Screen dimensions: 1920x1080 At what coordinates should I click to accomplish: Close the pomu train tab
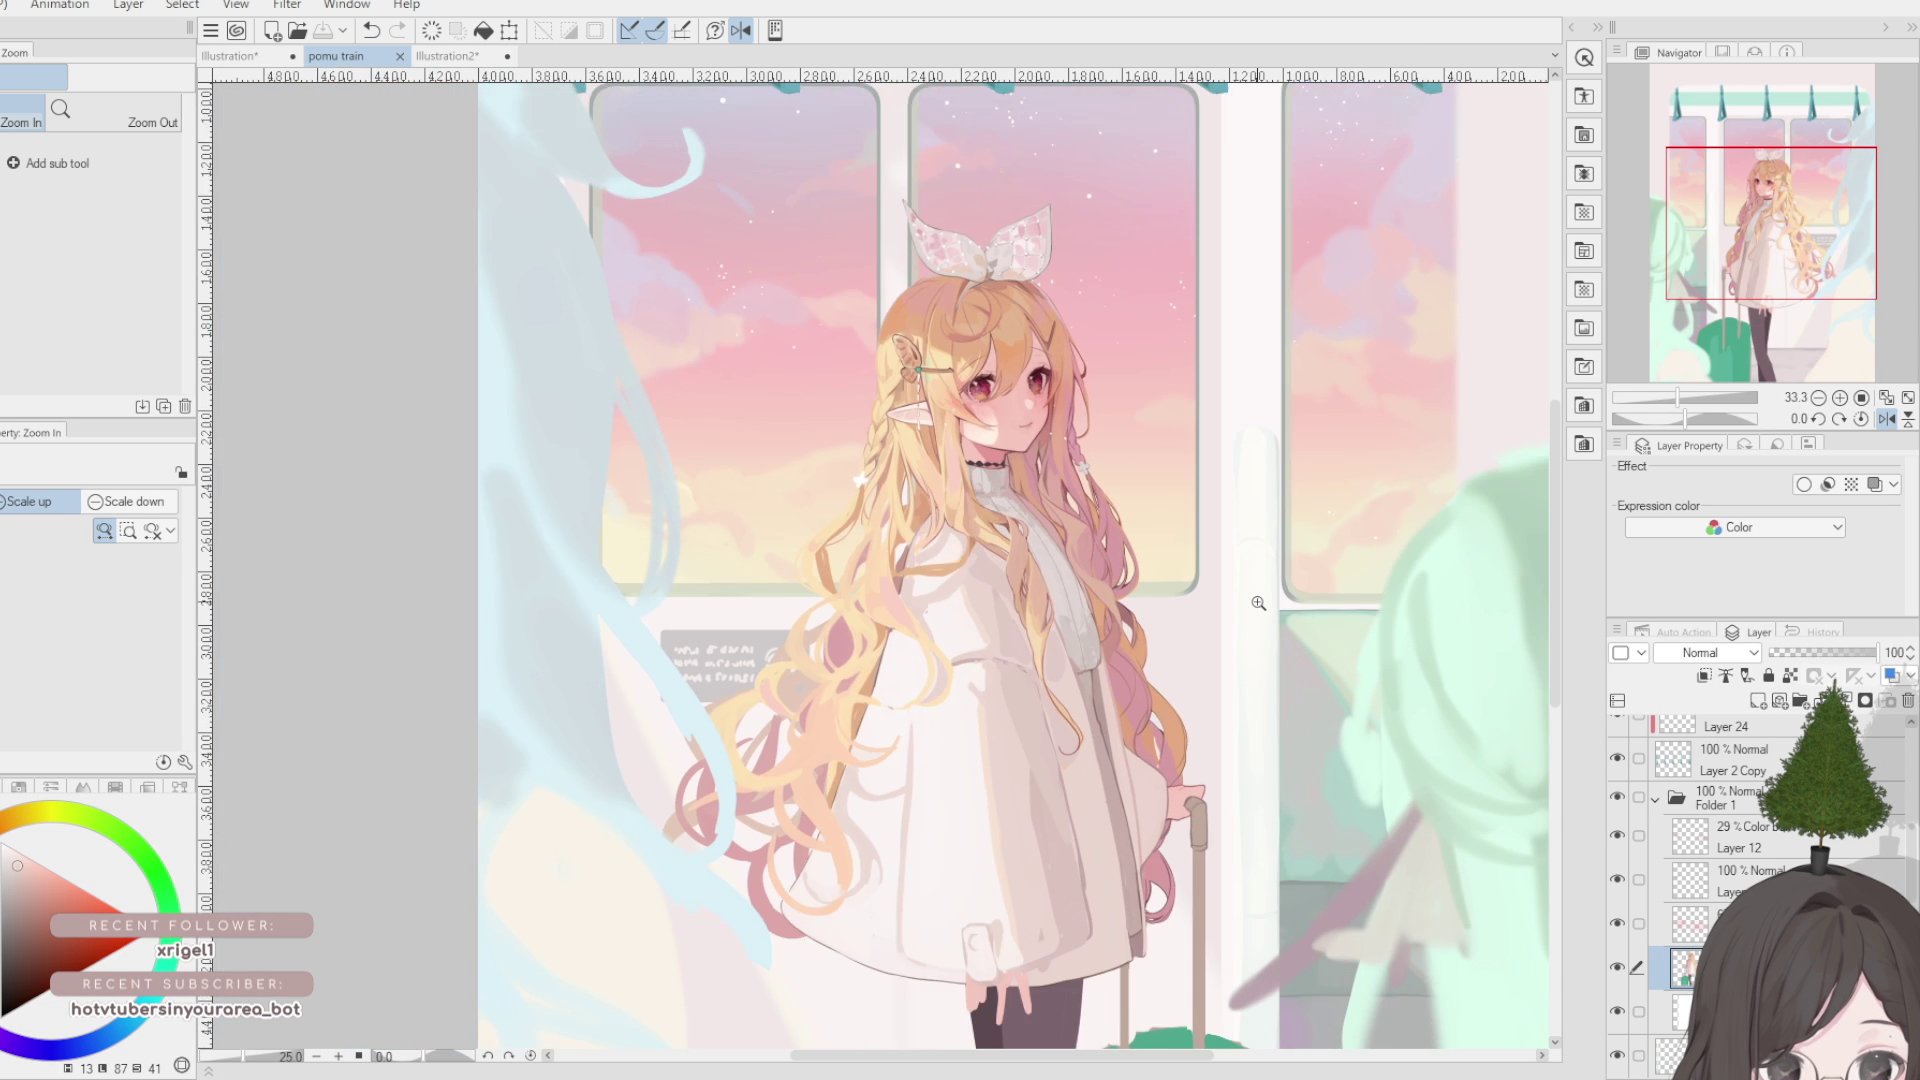[400, 56]
